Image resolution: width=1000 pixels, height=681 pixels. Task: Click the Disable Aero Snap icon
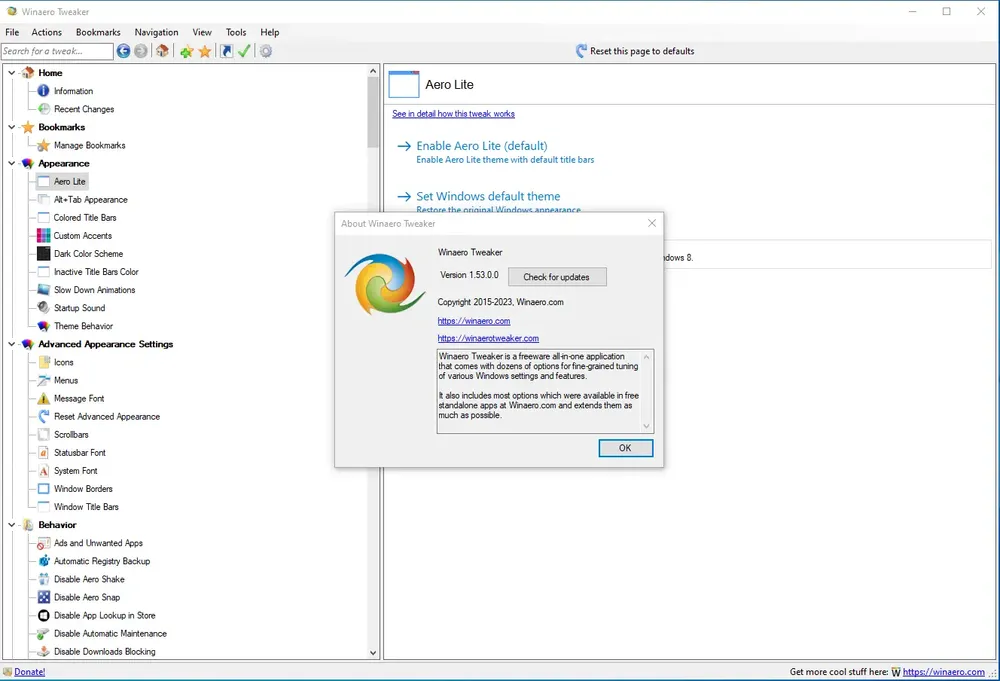pyautogui.click(x=43, y=597)
